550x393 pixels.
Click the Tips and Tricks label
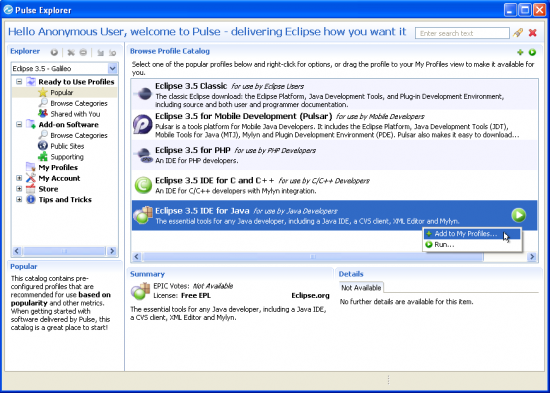click(x=65, y=200)
